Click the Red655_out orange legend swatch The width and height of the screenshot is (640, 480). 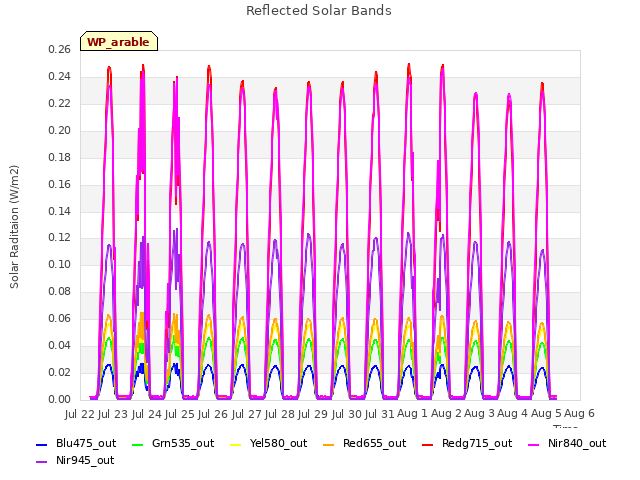(x=329, y=444)
